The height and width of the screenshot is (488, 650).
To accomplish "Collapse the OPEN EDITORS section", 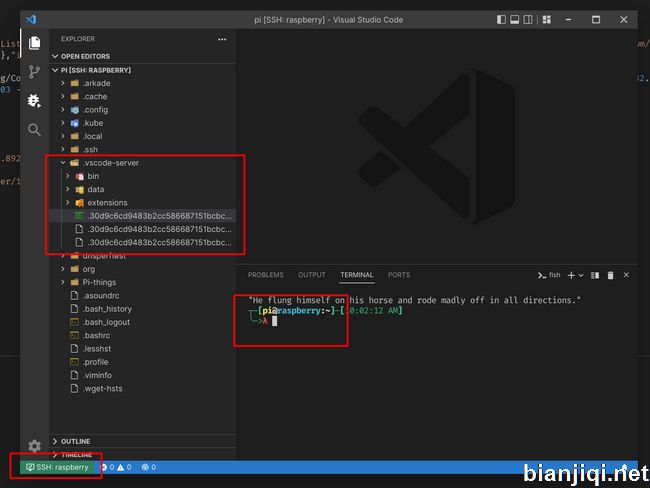I will tap(143, 56).
